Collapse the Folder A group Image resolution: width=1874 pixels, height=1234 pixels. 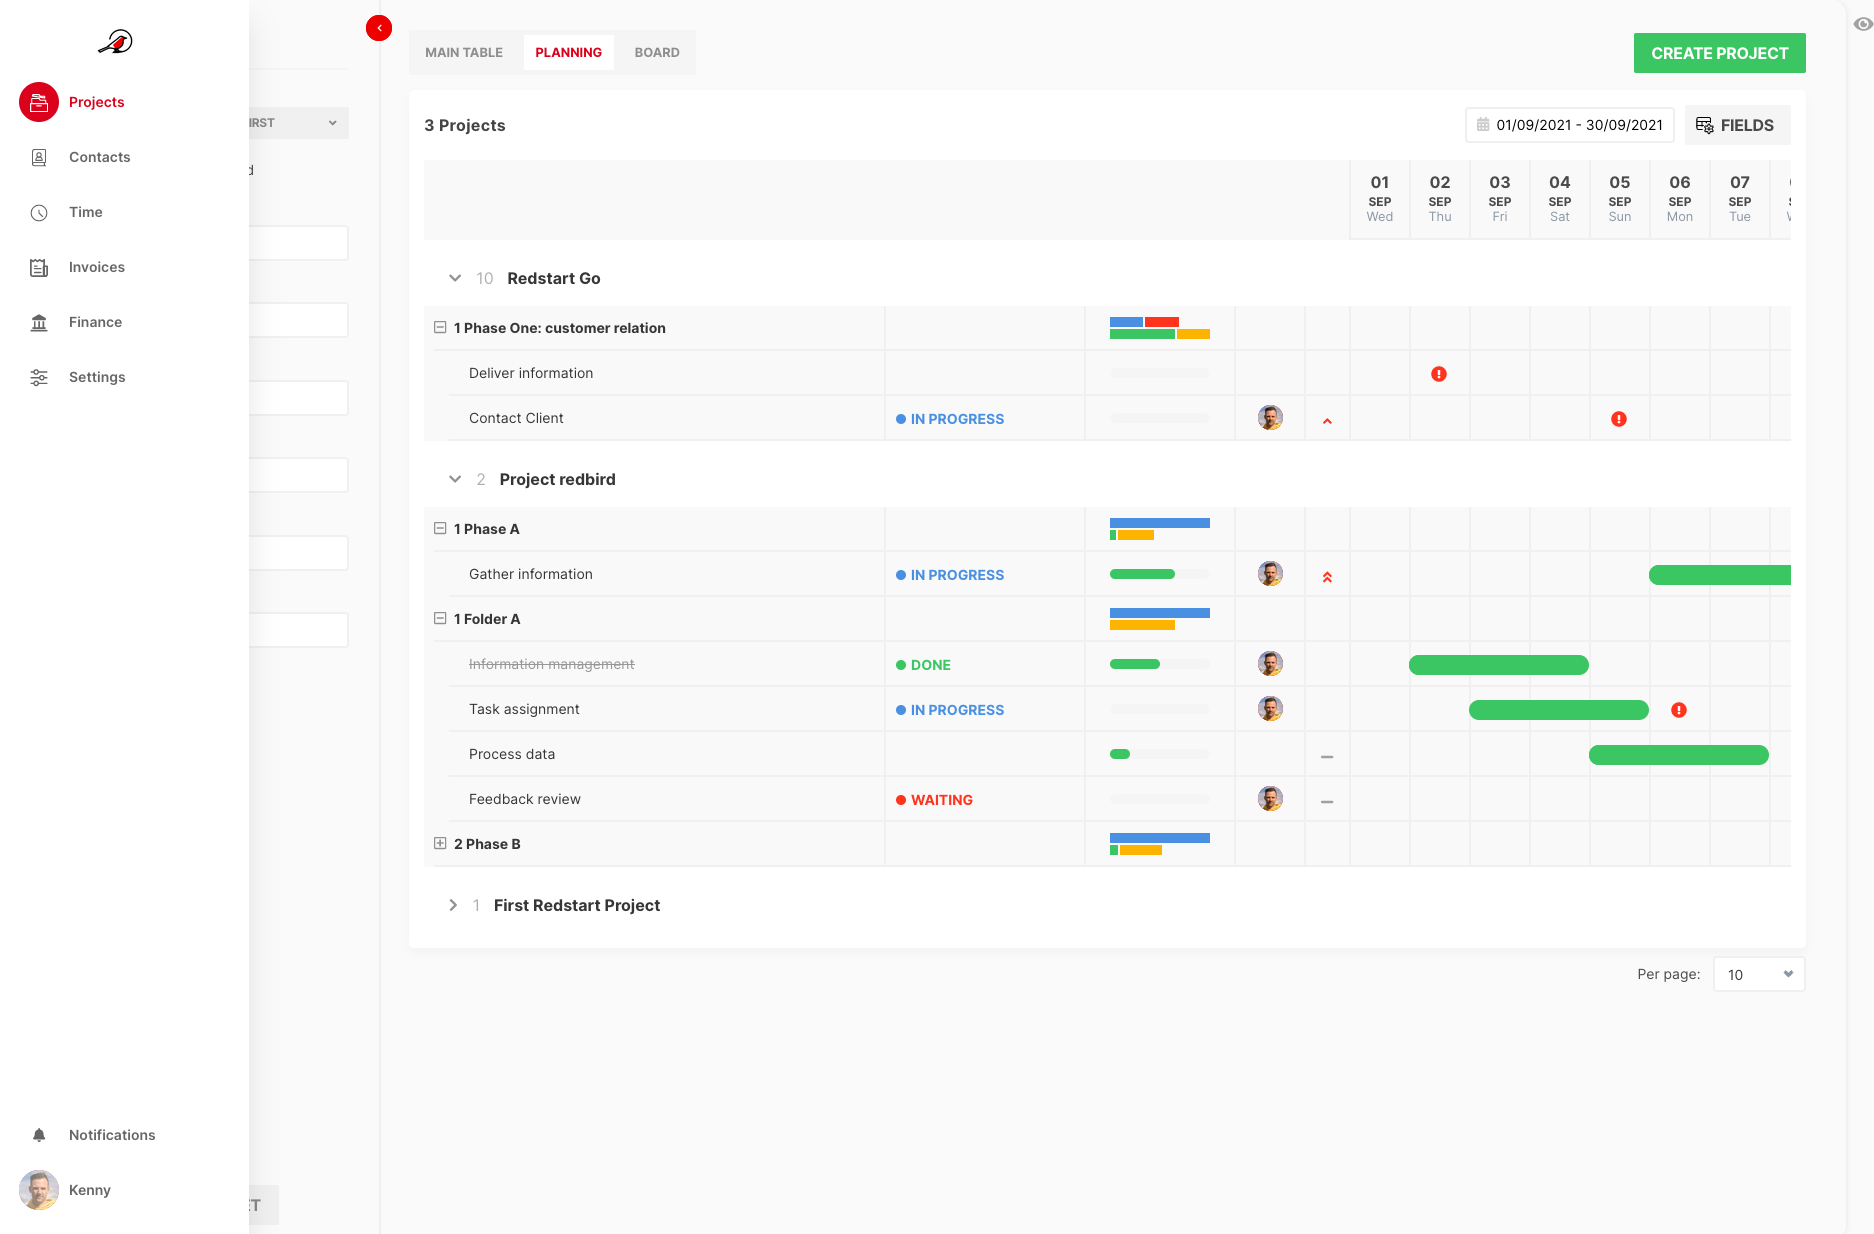point(440,618)
